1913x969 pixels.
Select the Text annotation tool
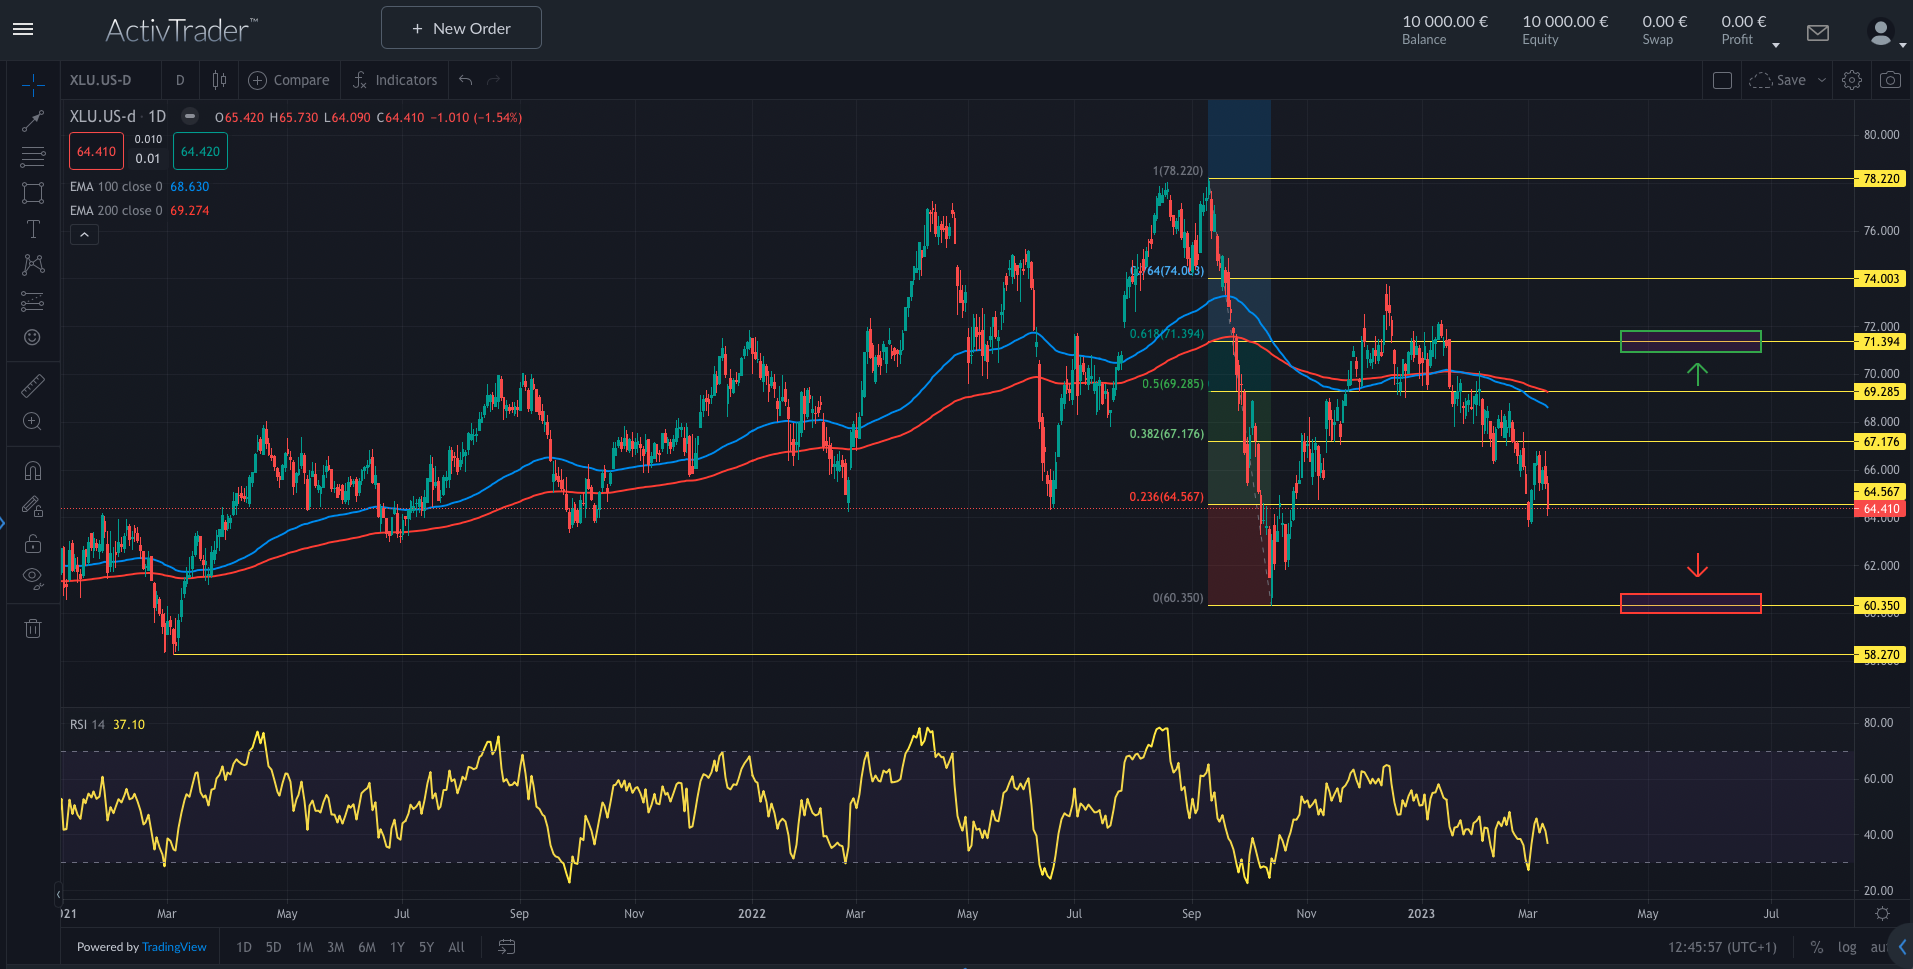[33, 229]
